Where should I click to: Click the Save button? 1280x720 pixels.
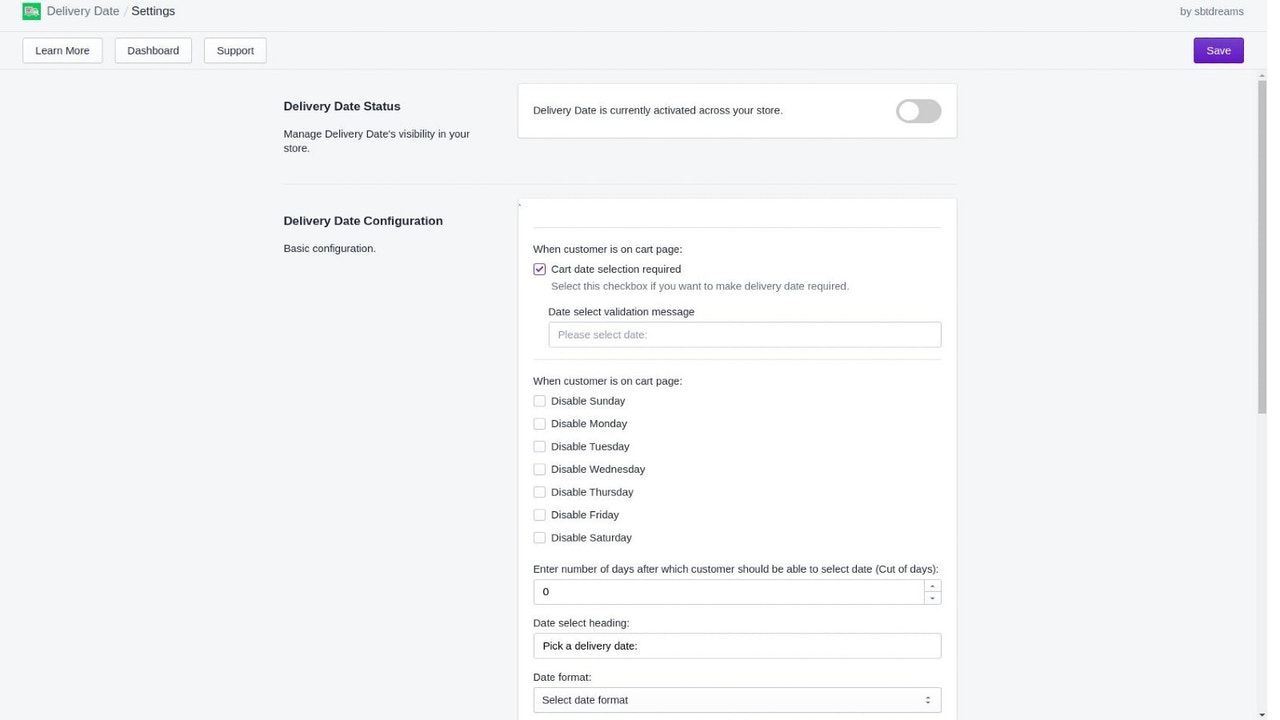pos(1218,50)
